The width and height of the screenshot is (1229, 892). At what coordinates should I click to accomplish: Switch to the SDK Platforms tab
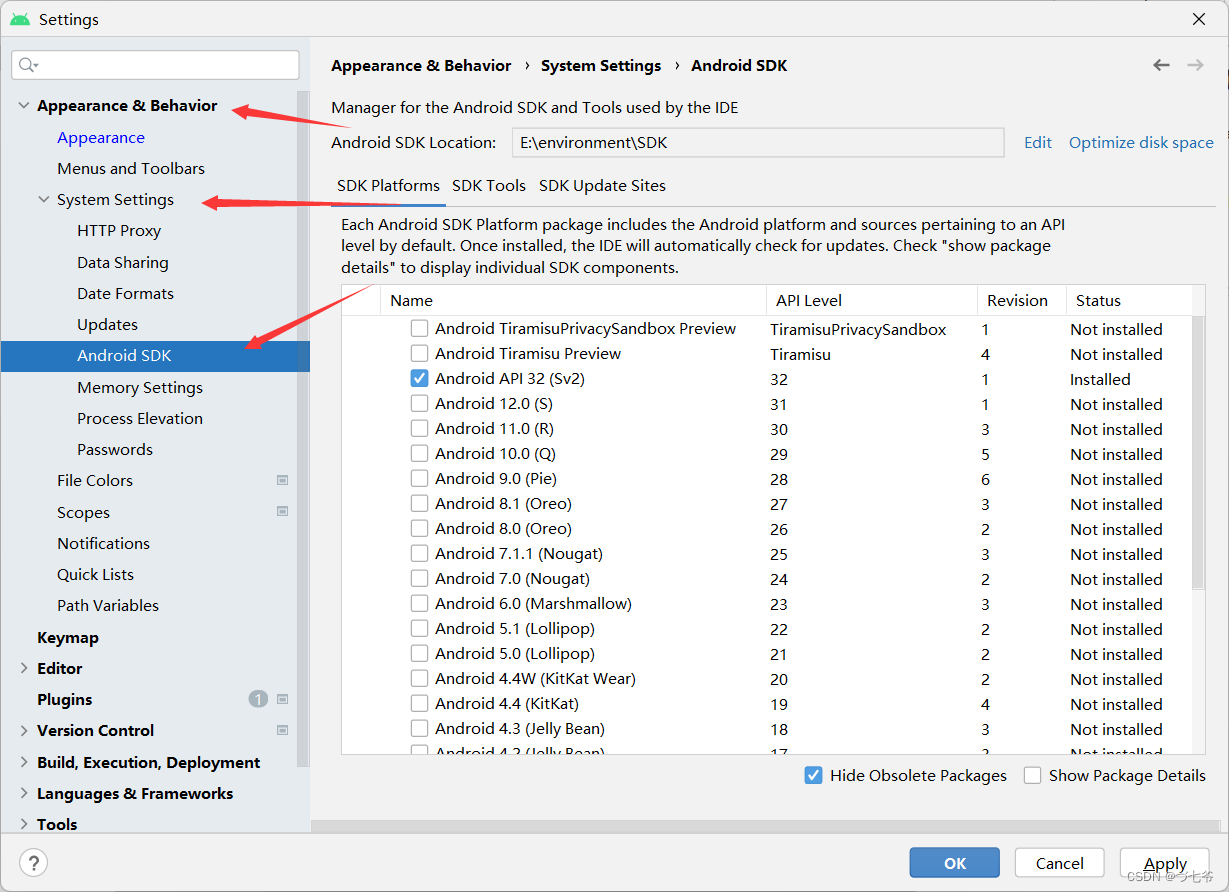[388, 186]
